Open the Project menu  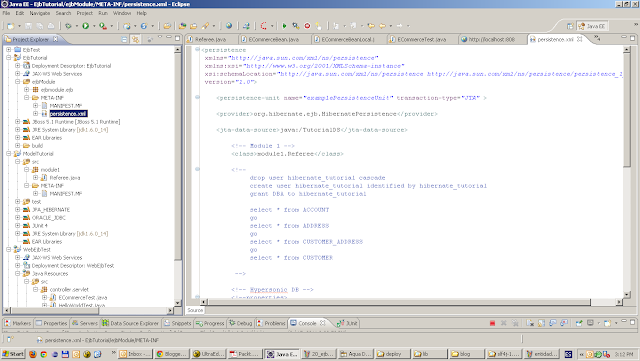pos(84,13)
